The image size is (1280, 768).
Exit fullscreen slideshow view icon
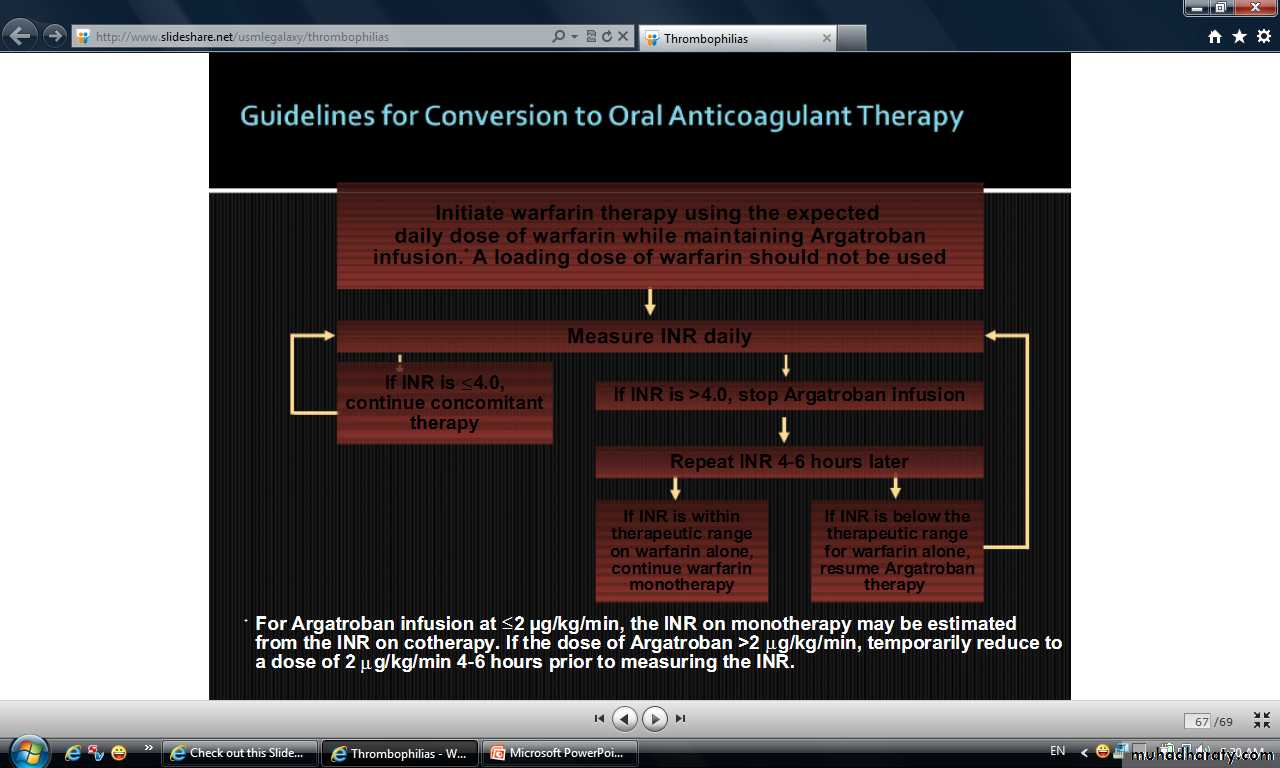tap(1262, 720)
